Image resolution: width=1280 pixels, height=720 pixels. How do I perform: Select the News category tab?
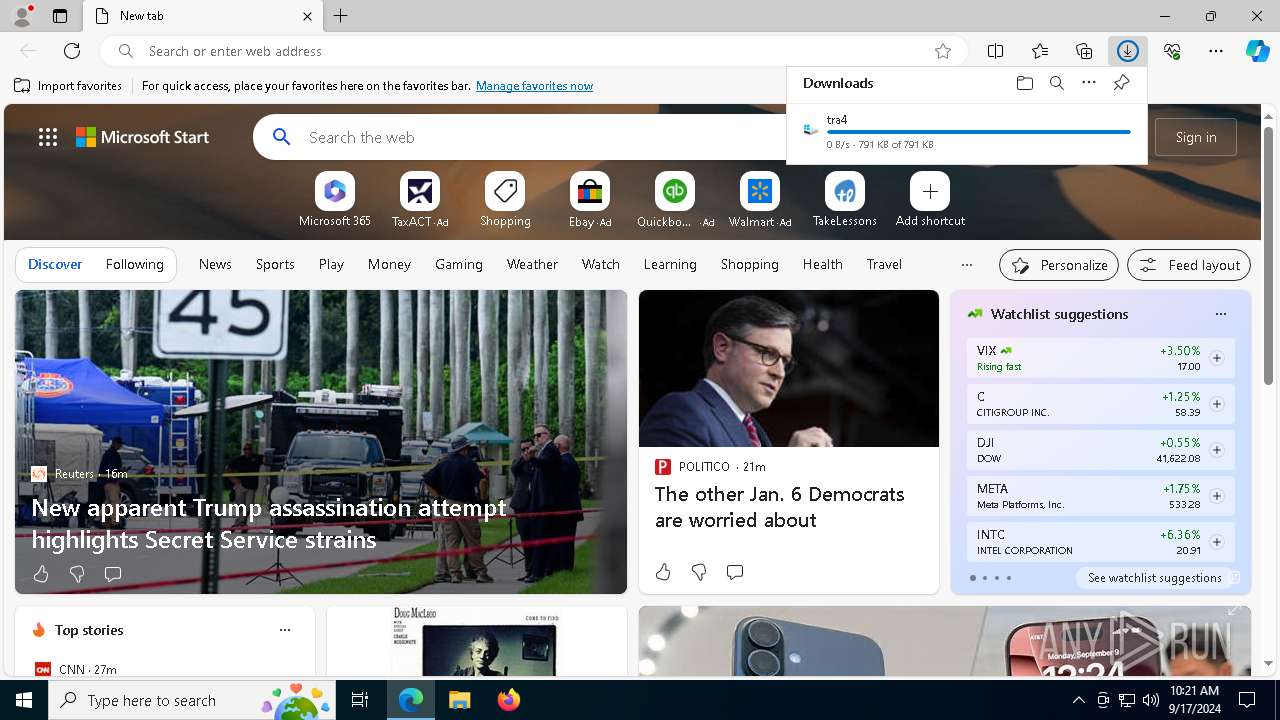click(x=215, y=264)
